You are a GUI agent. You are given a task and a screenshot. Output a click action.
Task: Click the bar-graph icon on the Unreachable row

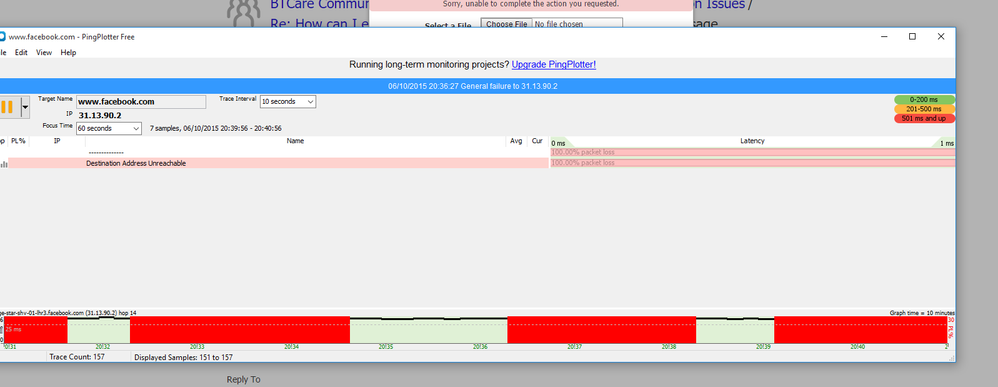[4, 164]
